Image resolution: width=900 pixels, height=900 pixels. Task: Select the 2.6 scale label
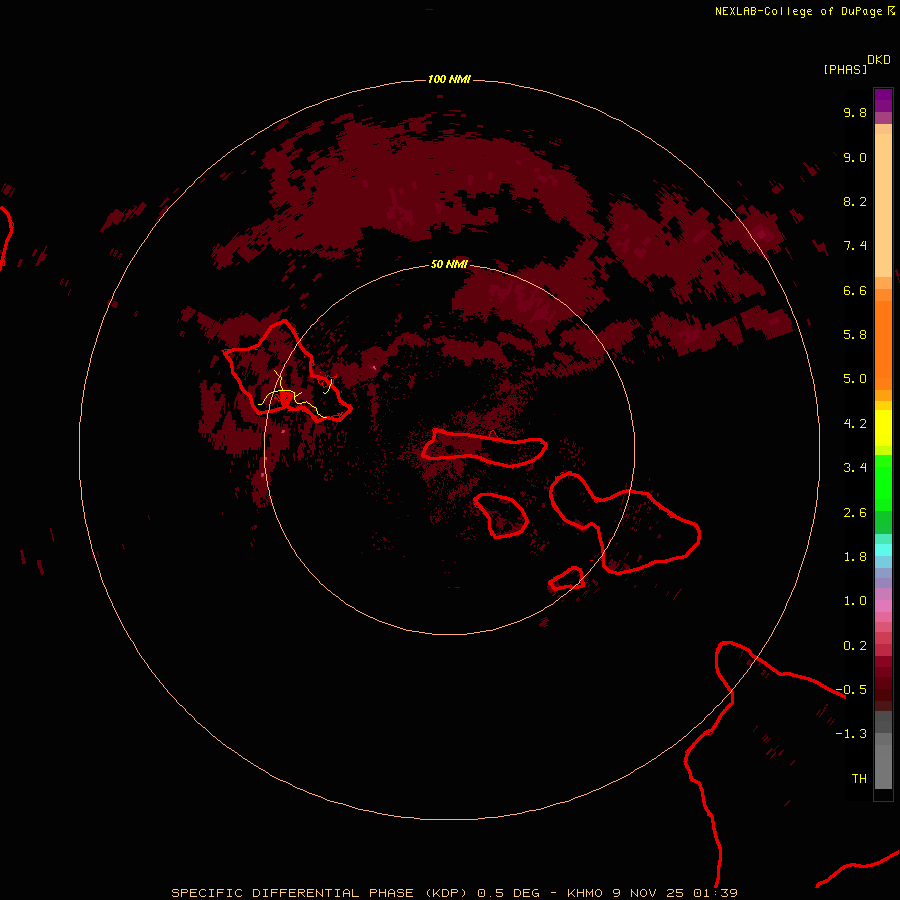(855, 513)
